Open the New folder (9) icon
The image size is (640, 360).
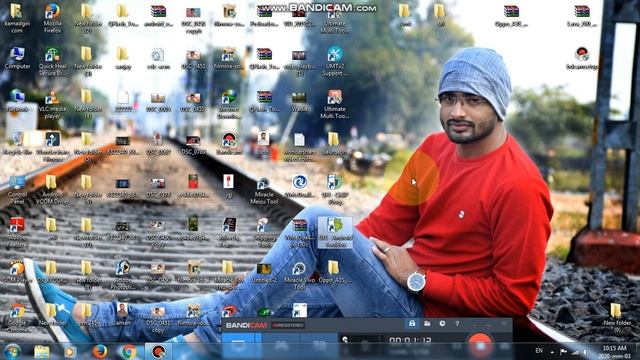617,318
